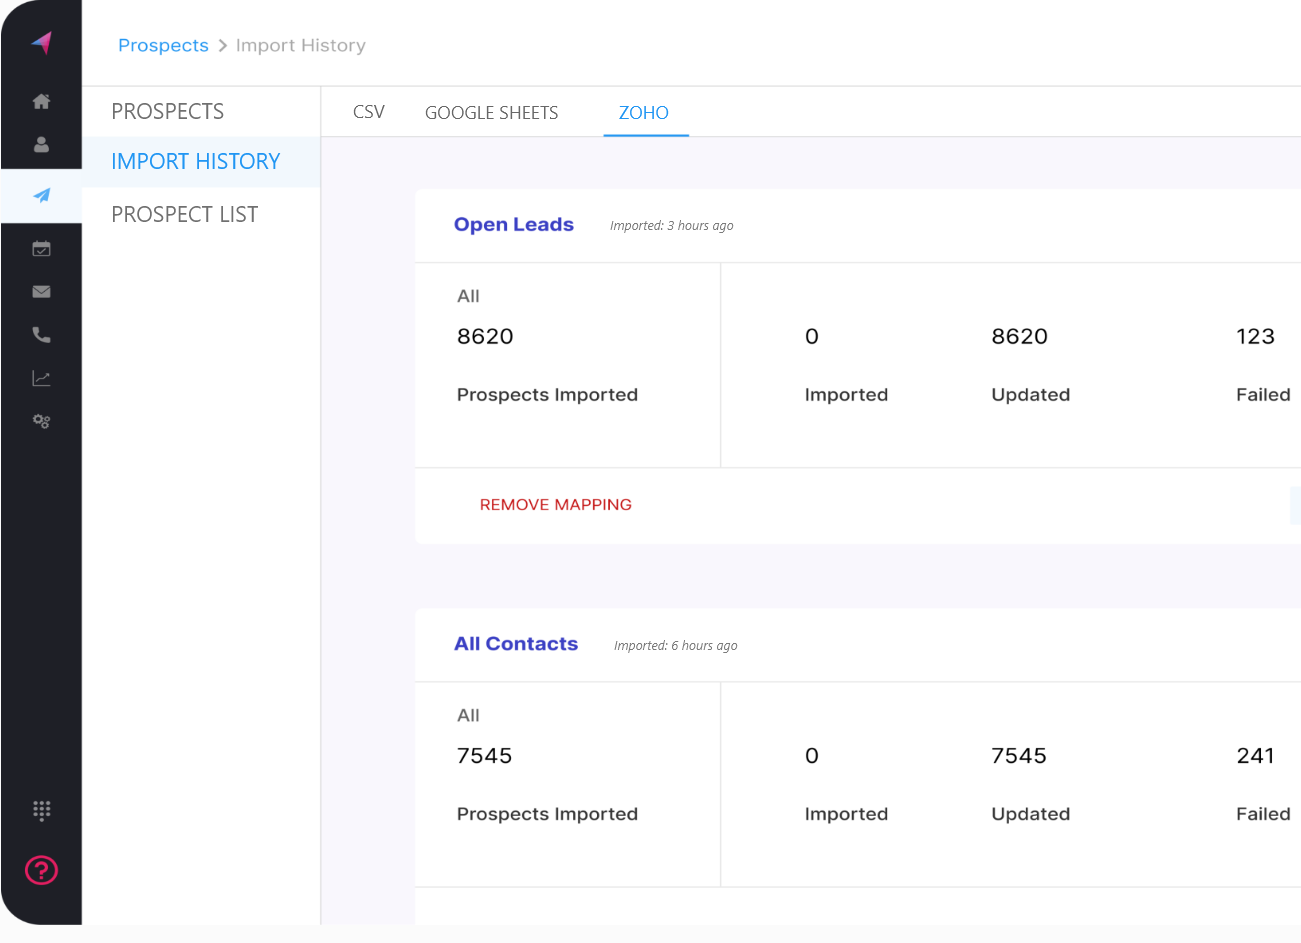Click the 7545 Prospects Imported count
1301x943 pixels.
click(x=485, y=755)
